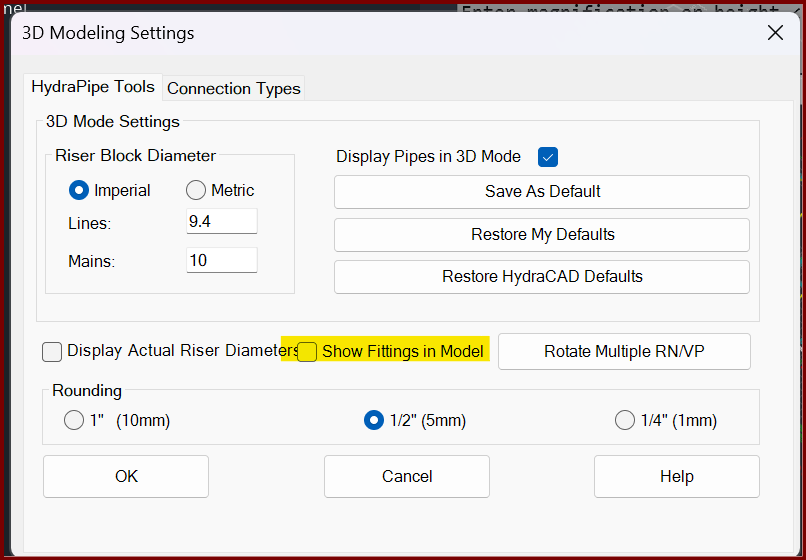Click Restore My Defaults

pyautogui.click(x=542, y=235)
